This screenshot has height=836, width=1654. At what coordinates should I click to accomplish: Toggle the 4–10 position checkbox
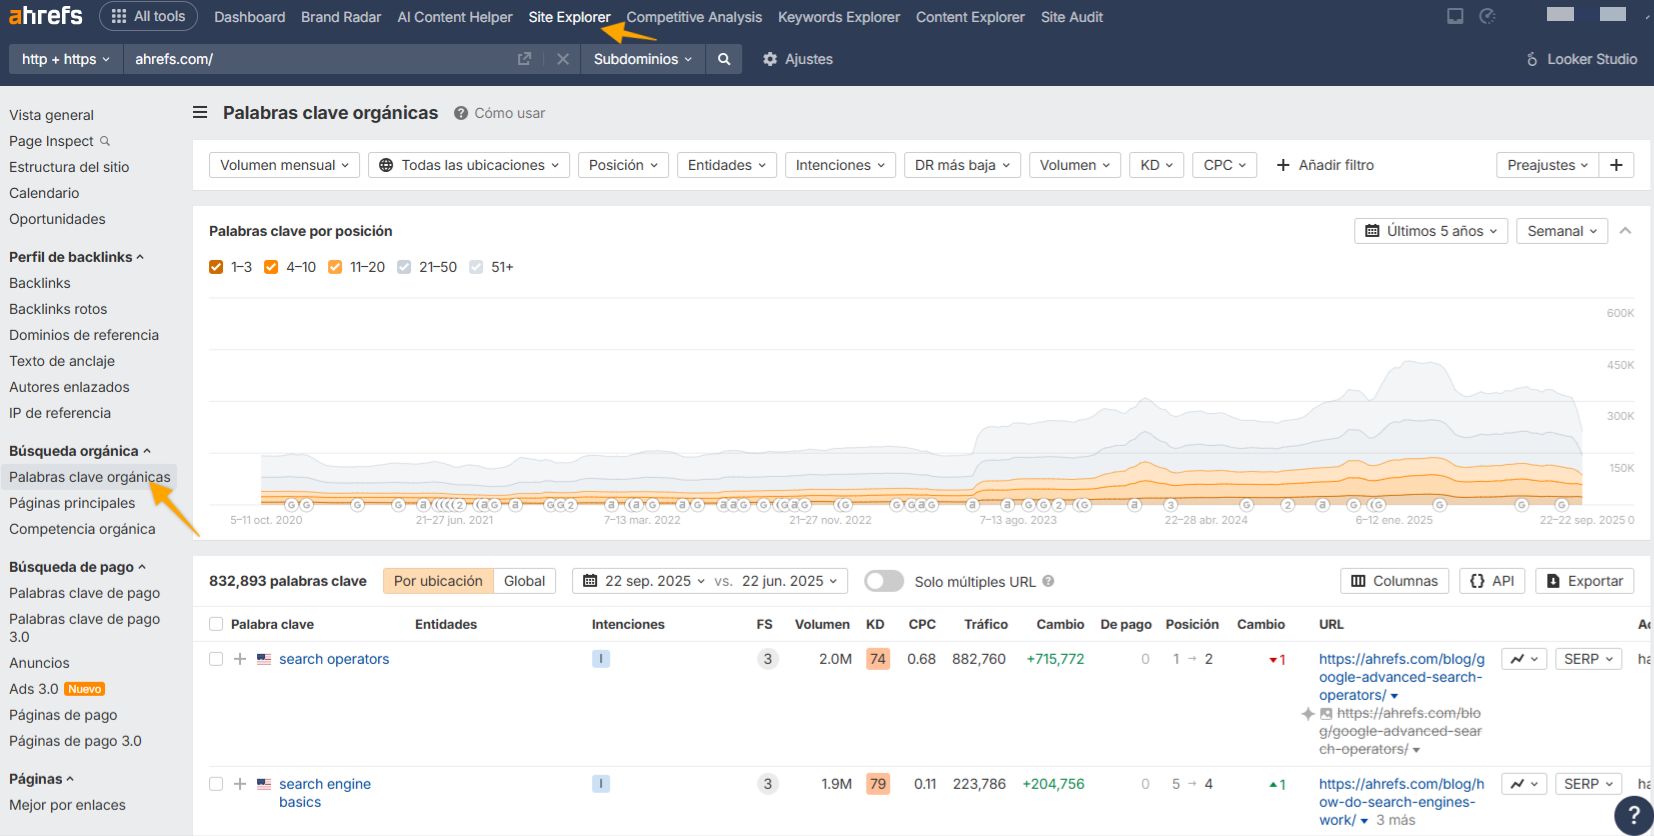click(x=271, y=267)
